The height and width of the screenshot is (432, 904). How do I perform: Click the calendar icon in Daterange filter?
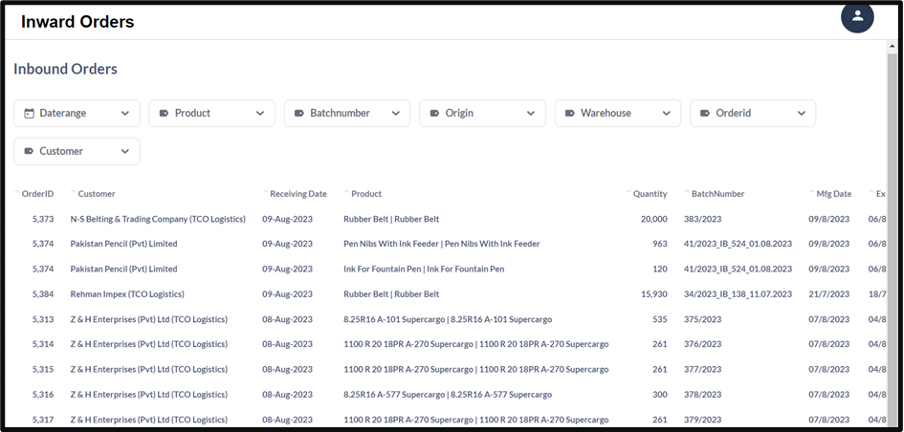coord(29,114)
